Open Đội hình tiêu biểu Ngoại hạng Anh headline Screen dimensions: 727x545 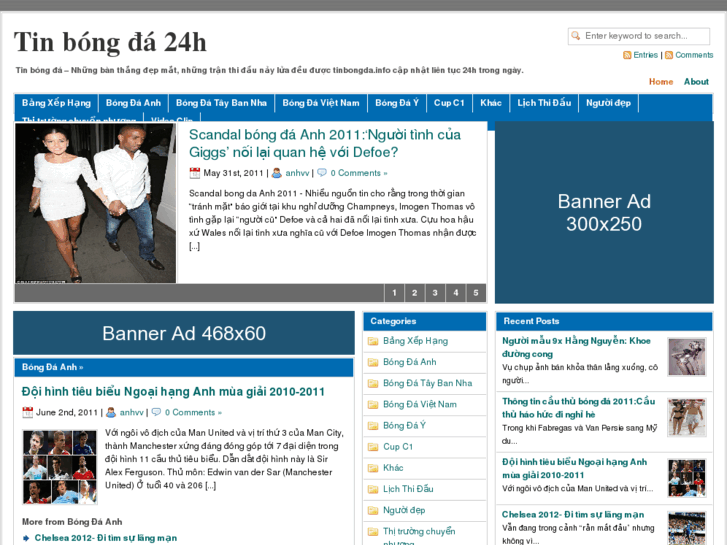pyautogui.click(x=173, y=392)
